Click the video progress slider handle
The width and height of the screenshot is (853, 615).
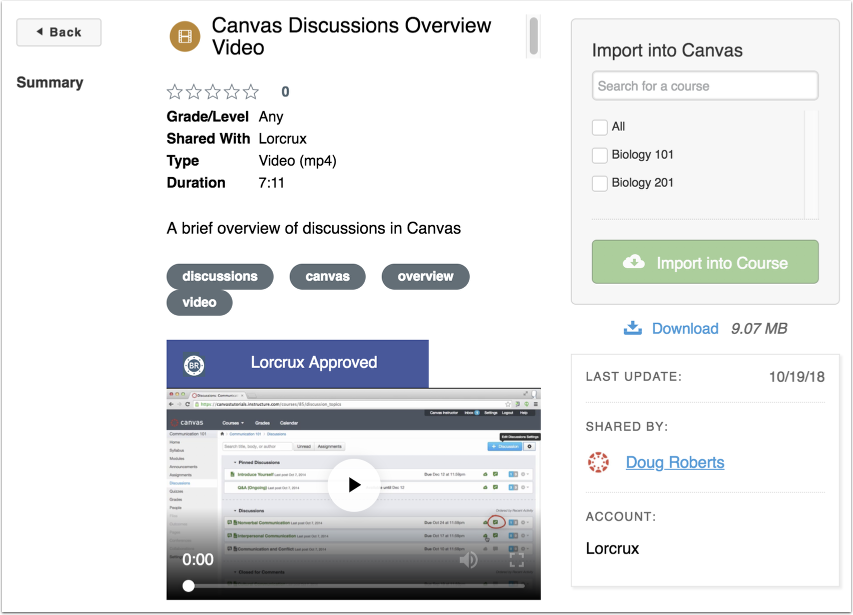[x=188, y=586]
